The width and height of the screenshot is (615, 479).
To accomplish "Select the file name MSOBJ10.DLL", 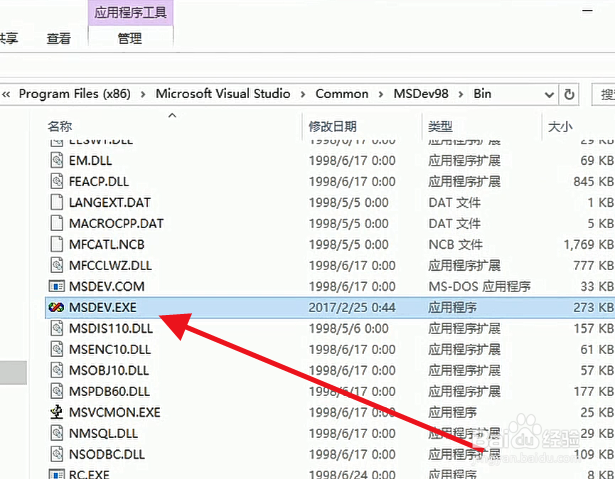I will 109,370.
